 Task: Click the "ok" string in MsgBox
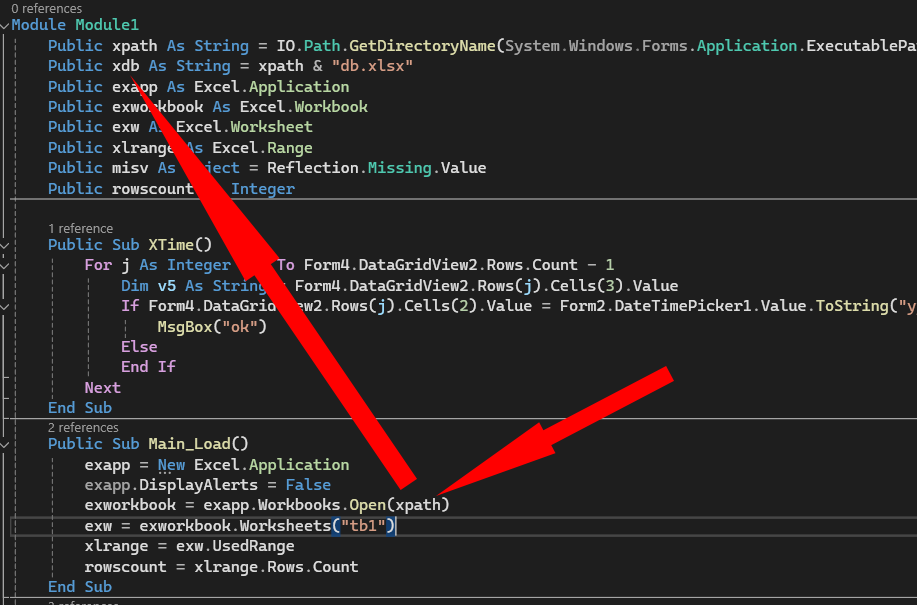click(x=240, y=327)
